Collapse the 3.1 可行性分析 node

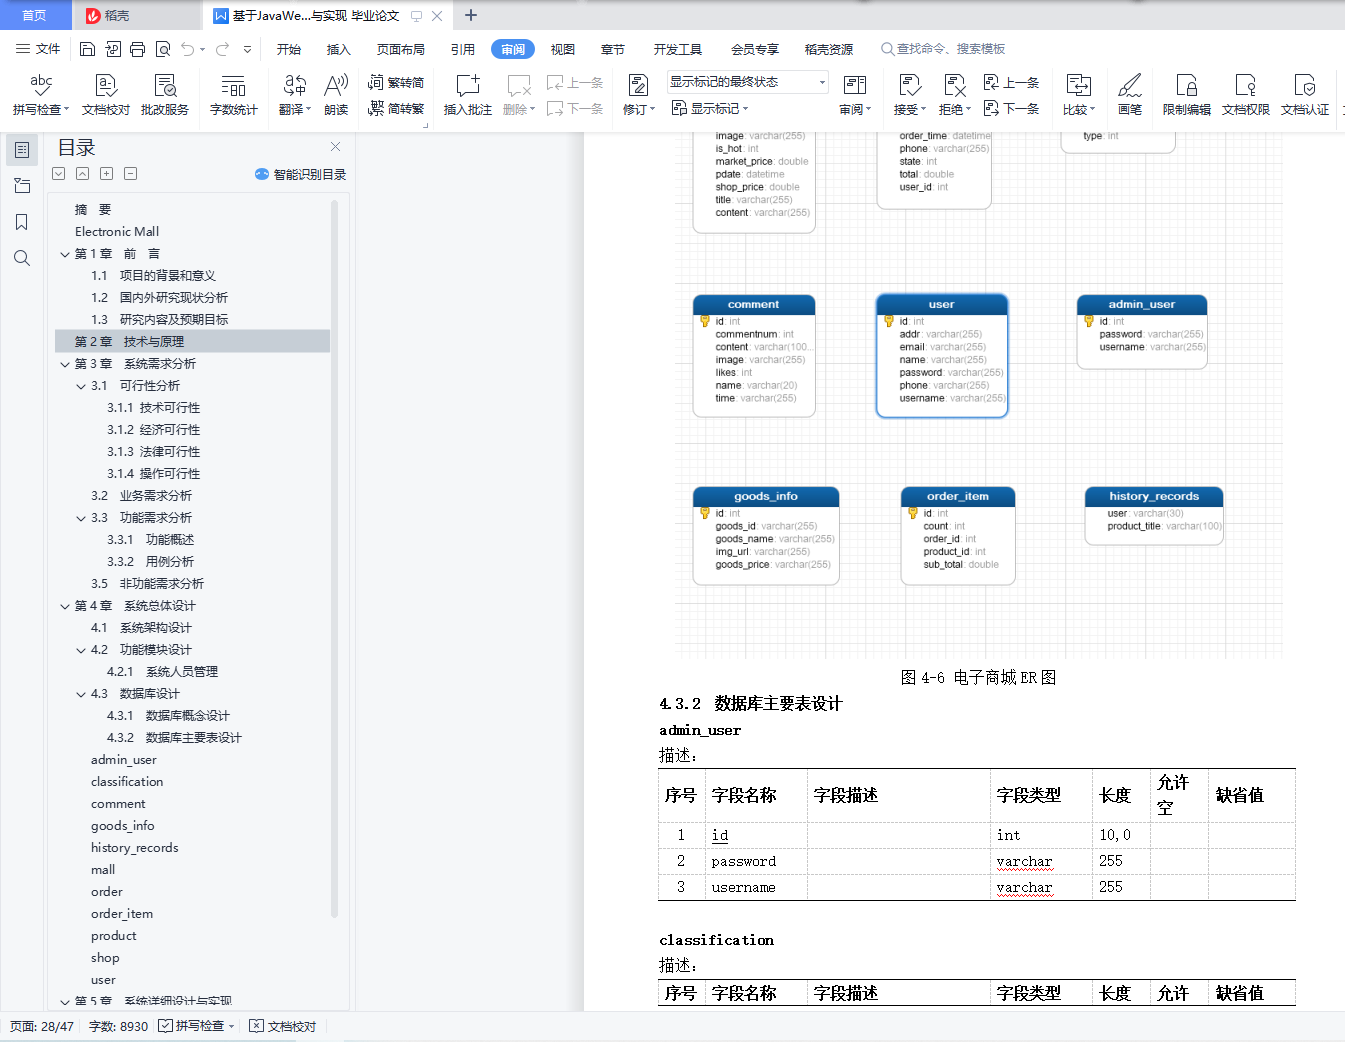click(x=81, y=386)
